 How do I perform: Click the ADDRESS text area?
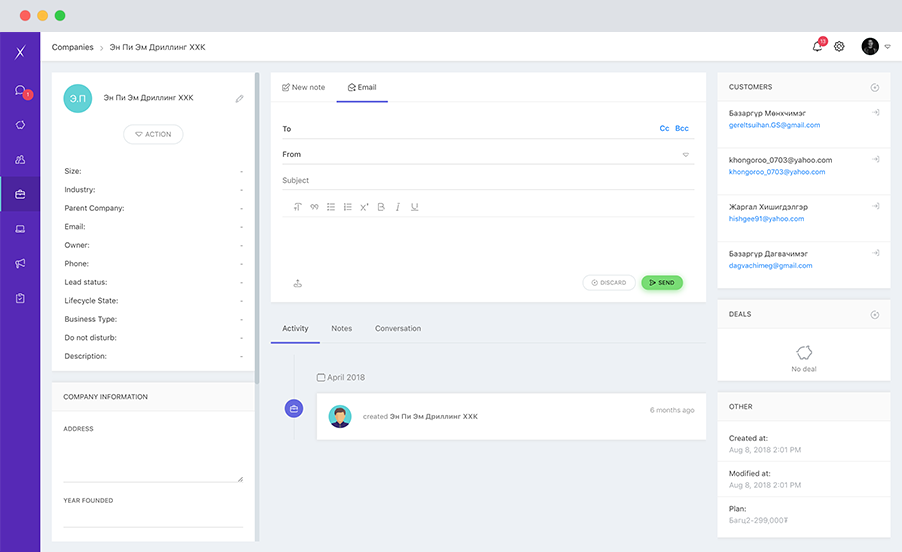coord(153,459)
